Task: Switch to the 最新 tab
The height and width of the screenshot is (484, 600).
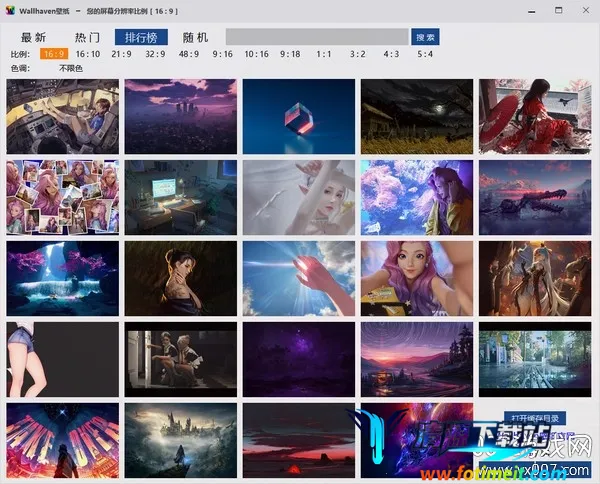Action: (x=34, y=37)
